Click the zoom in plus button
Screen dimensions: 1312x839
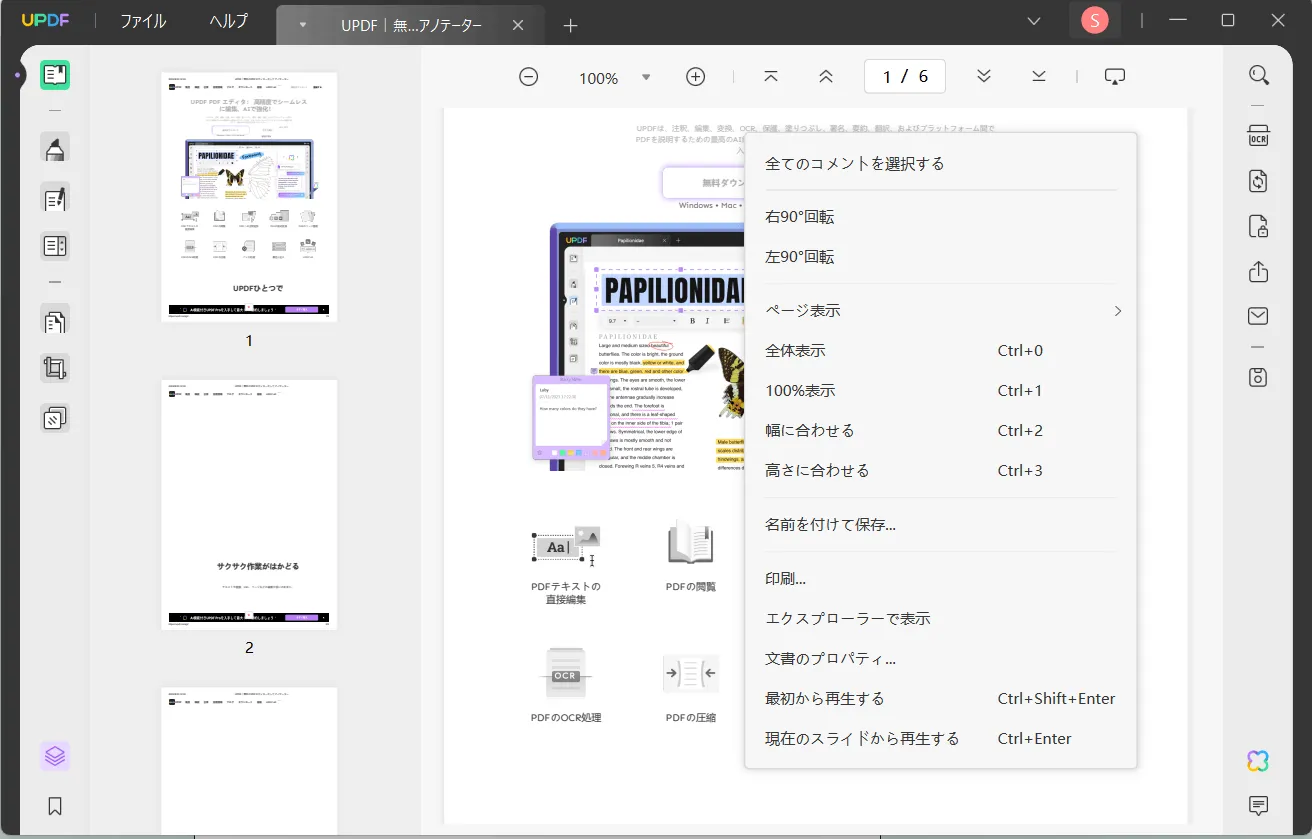click(696, 77)
